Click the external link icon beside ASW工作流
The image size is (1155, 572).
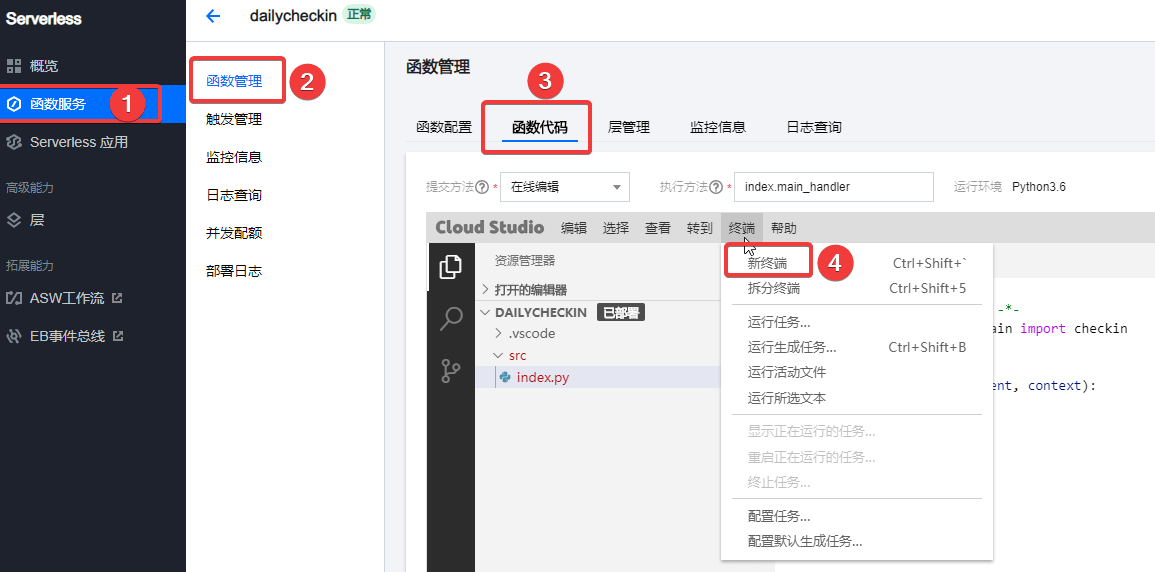click(116, 298)
